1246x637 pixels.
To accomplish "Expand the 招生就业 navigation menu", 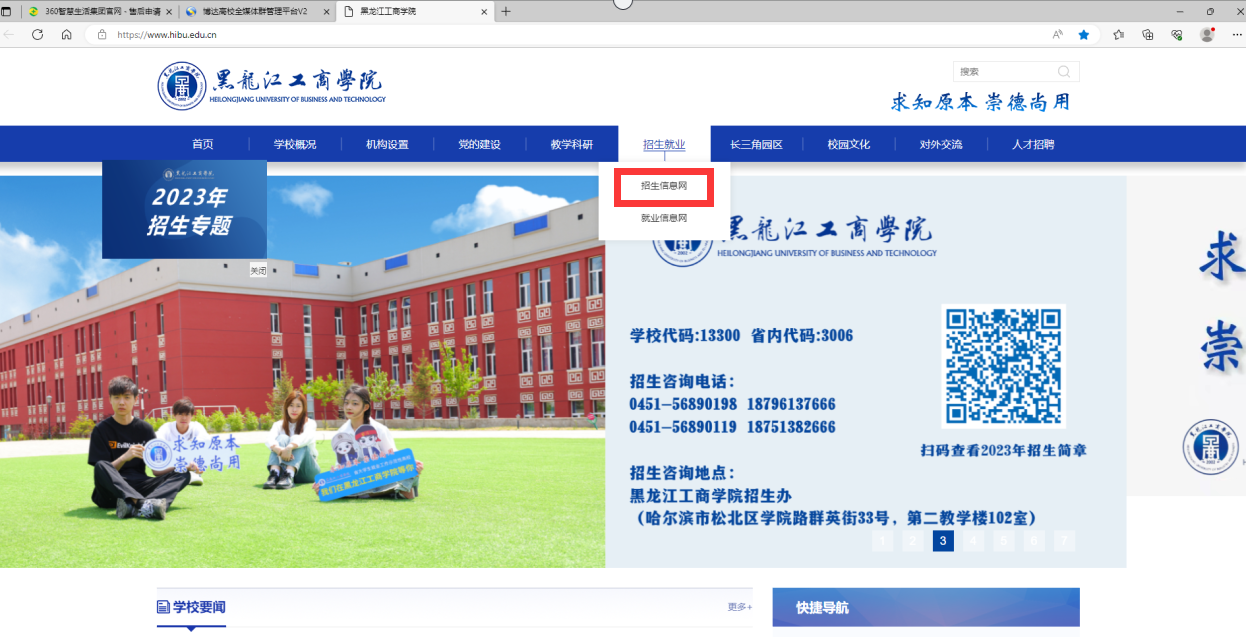I will 664,144.
